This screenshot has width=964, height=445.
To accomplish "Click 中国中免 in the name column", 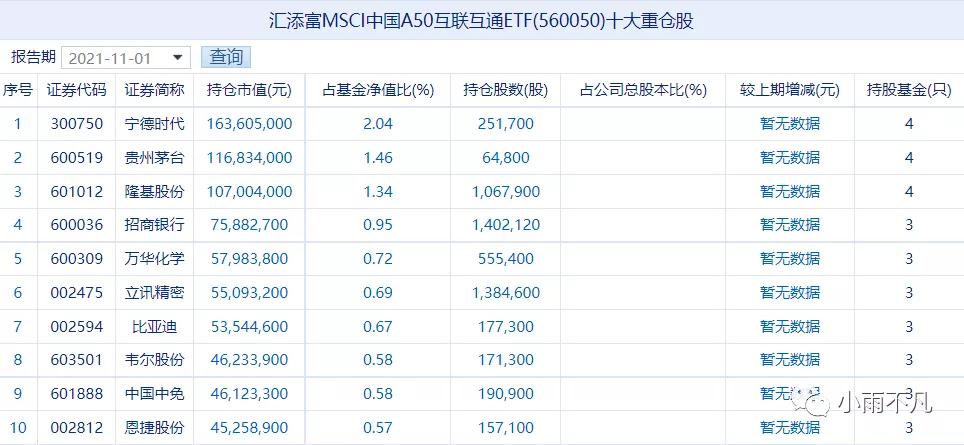I will (x=154, y=393).
